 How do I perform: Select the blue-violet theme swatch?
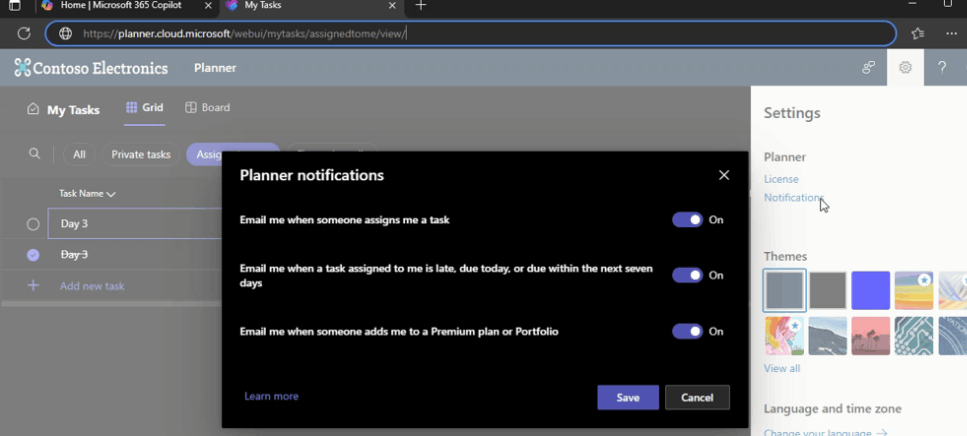tap(871, 290)
